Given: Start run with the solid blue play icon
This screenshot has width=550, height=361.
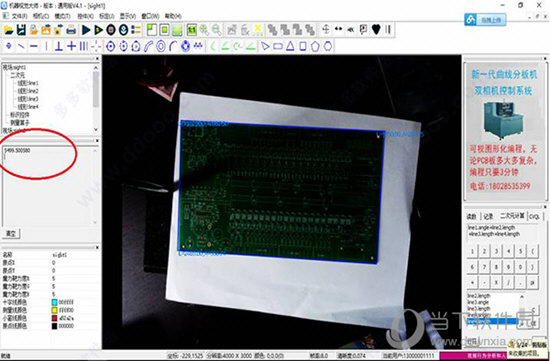Looking at the screenshot, I should coord(86,30).
